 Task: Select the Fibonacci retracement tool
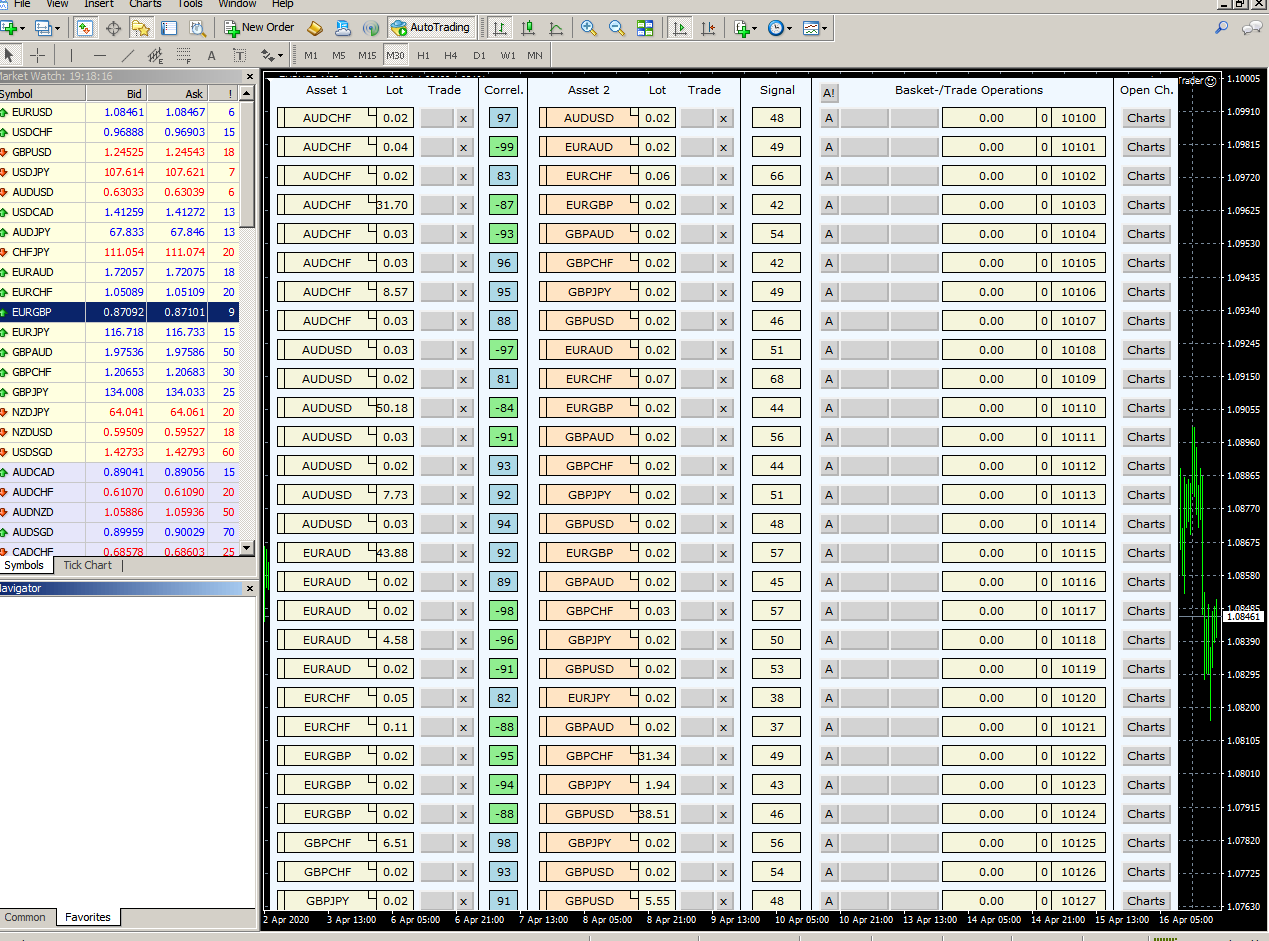(x=183, y=55)
